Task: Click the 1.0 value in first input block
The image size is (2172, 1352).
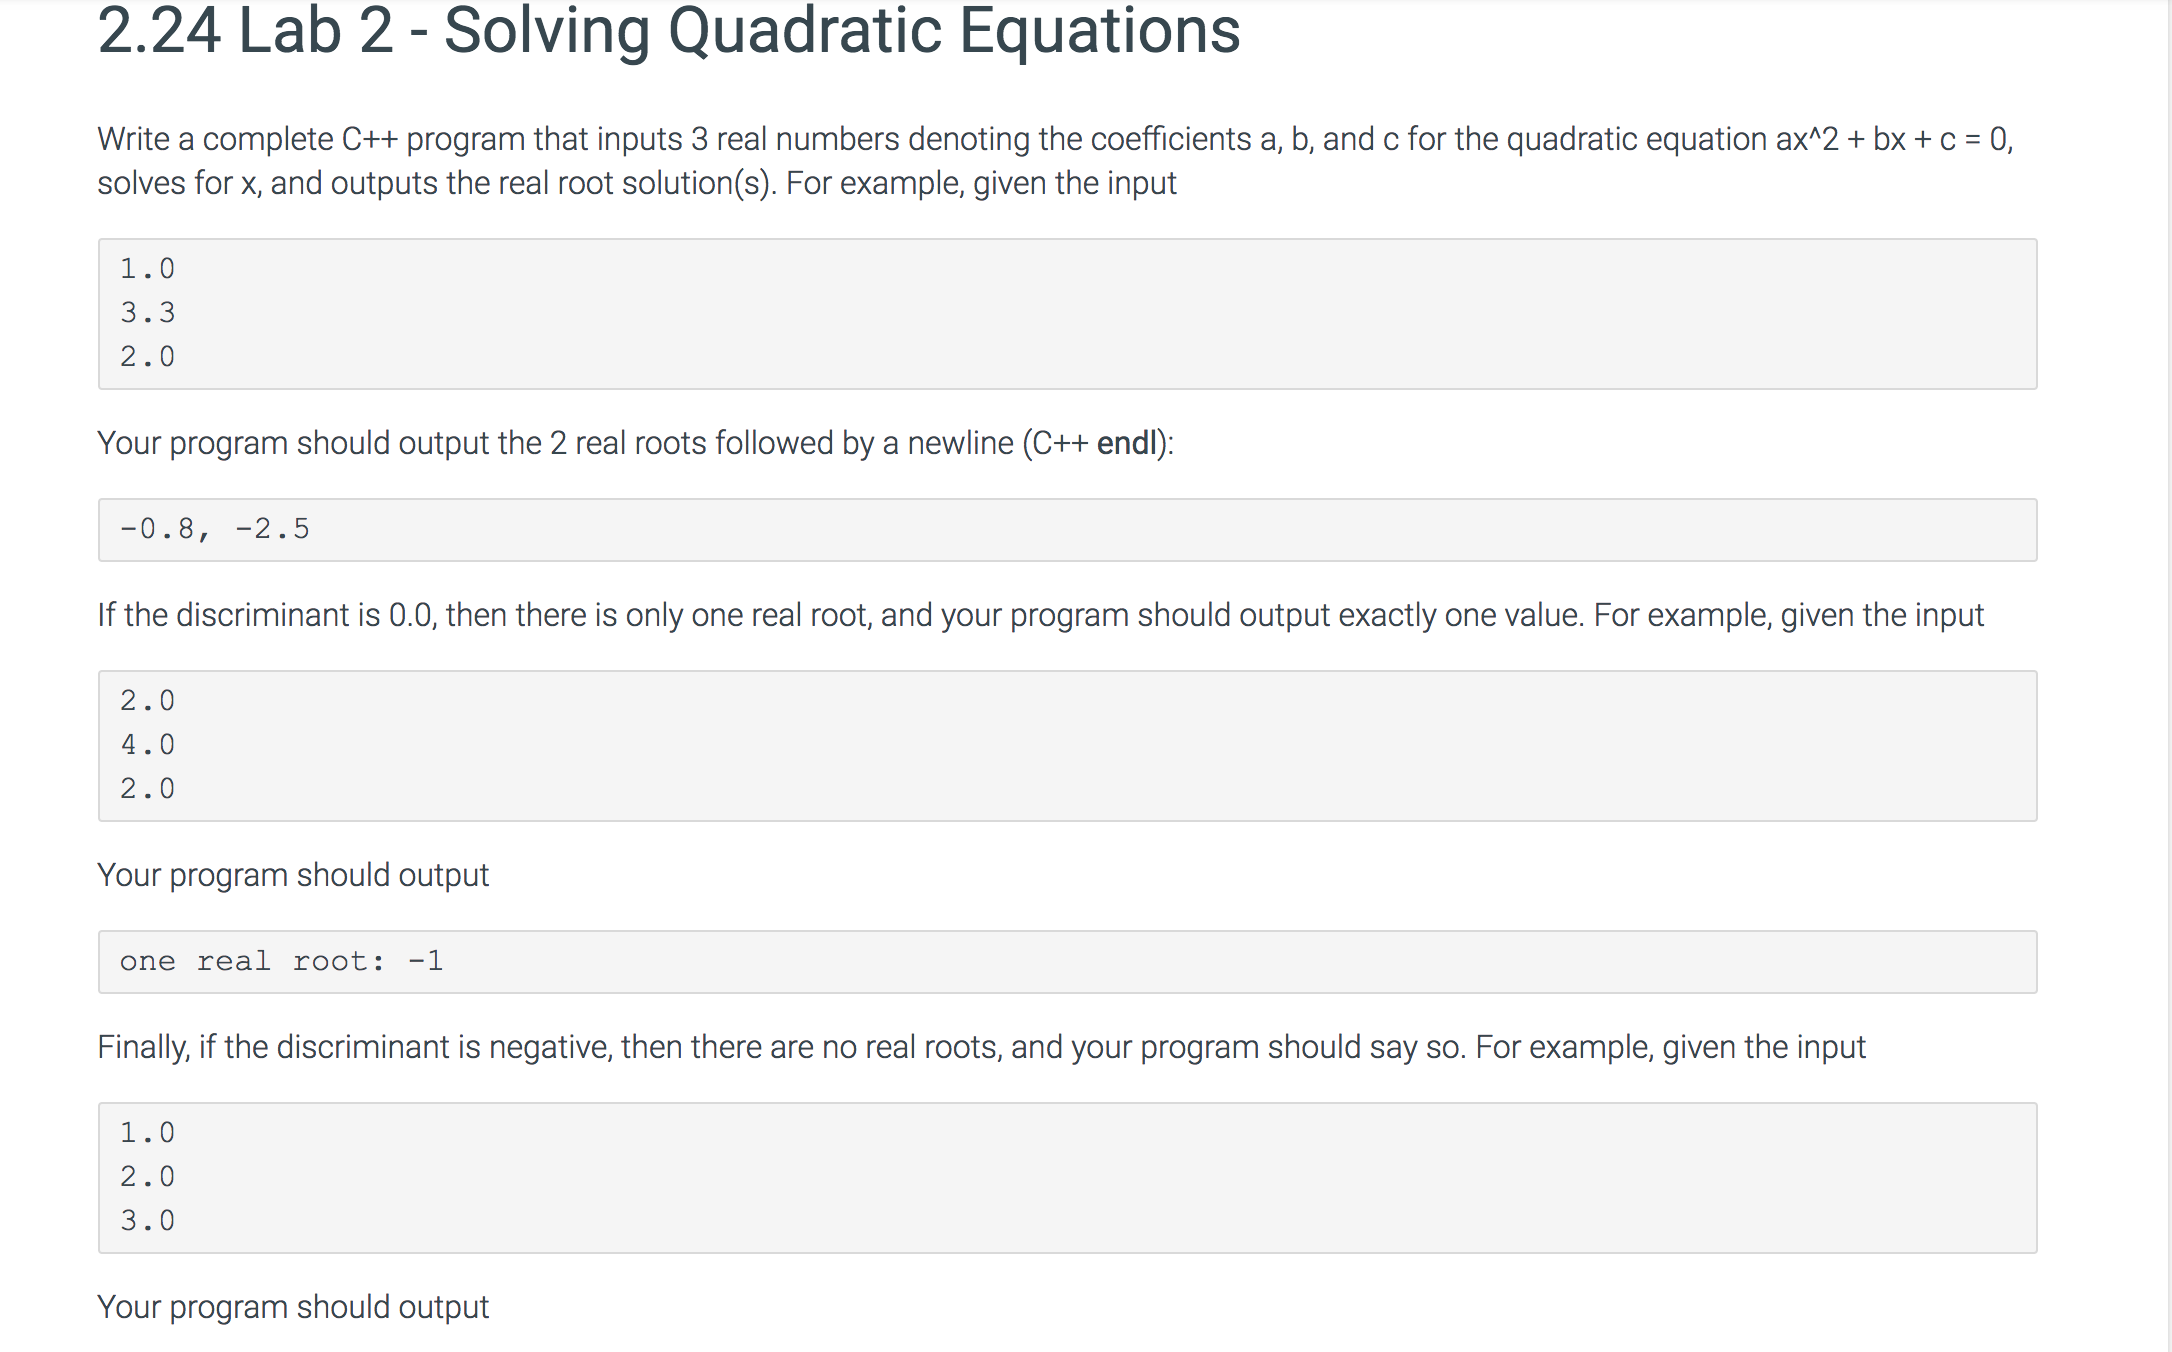Action: [148, 269]
